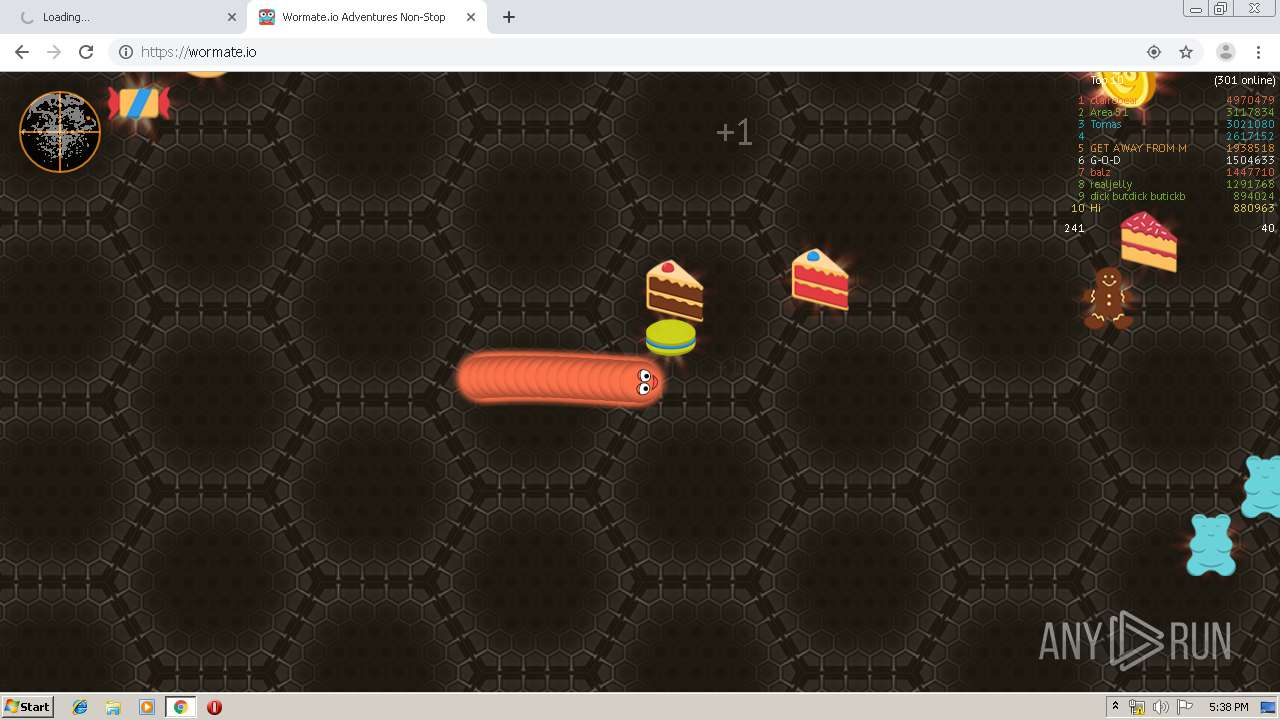Click the volume speaker icon in the tray

[1160, 707]
